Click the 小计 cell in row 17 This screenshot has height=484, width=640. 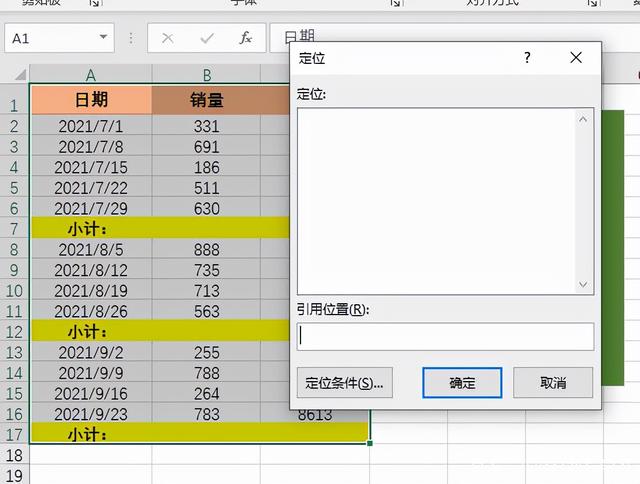pos(91,434)
